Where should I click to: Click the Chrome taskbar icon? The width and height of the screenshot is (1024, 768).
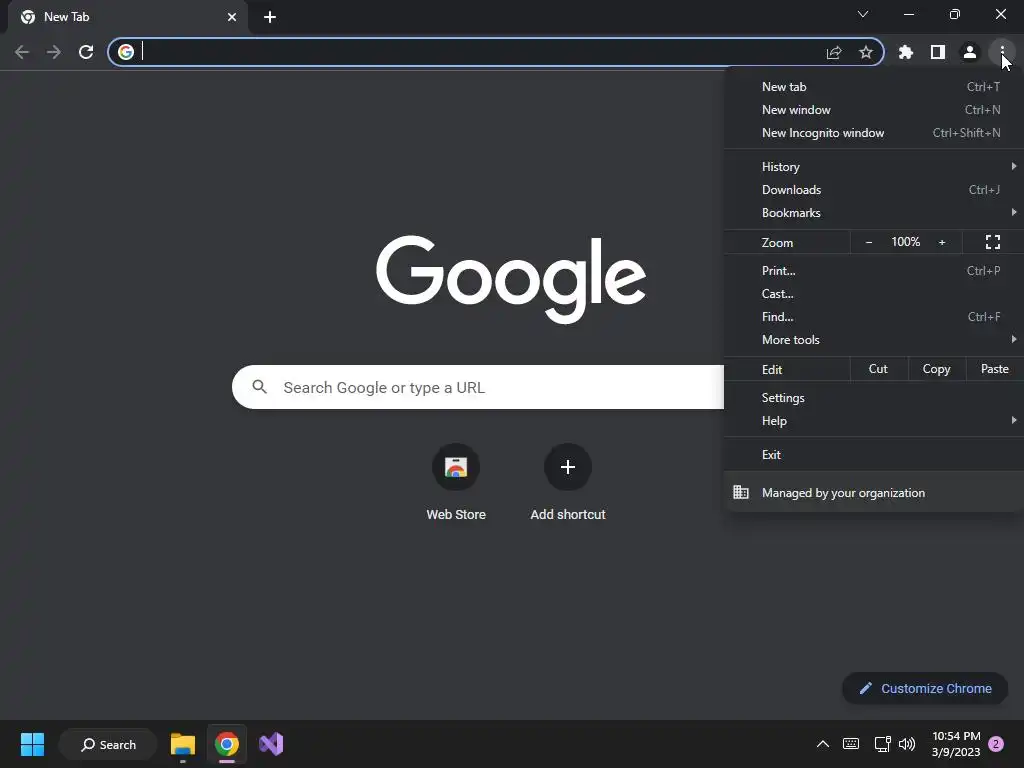pos(227,744)
